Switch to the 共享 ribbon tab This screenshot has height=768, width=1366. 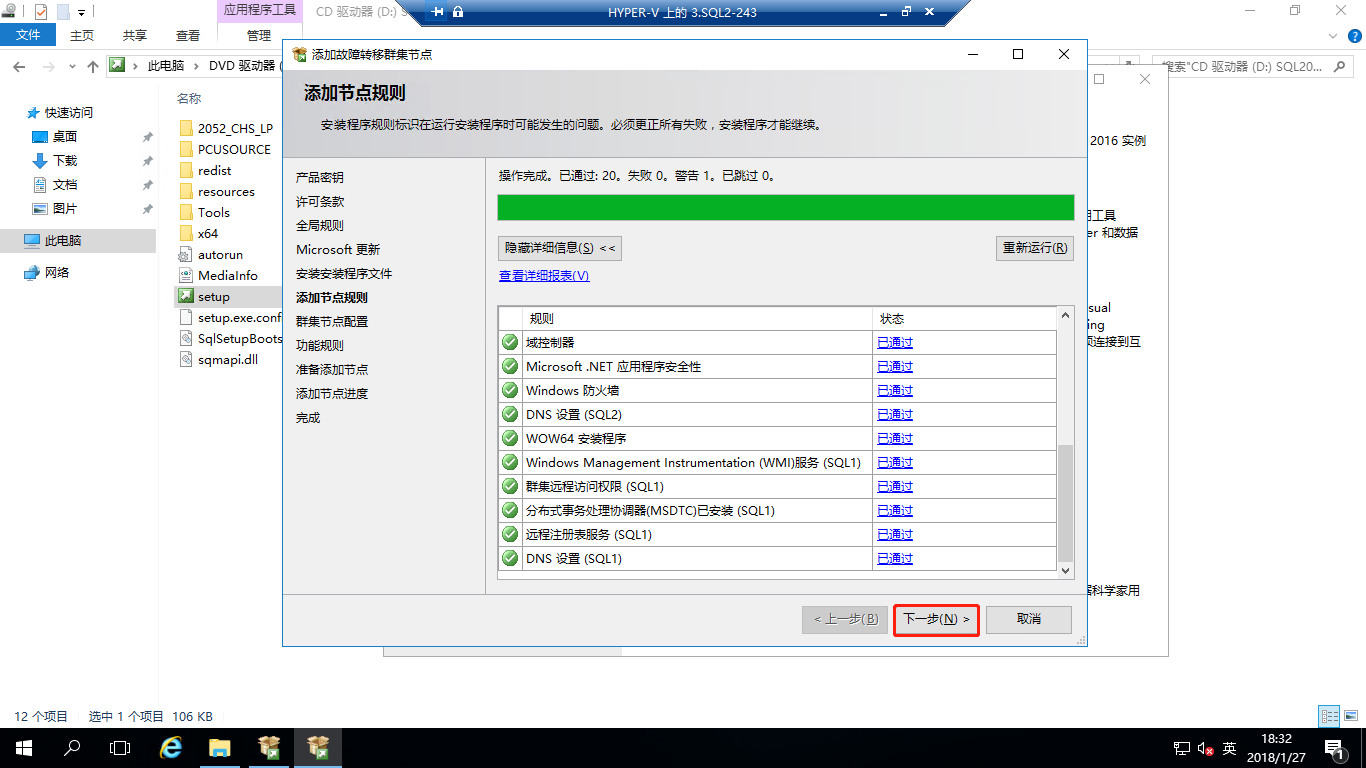point(135,35)
